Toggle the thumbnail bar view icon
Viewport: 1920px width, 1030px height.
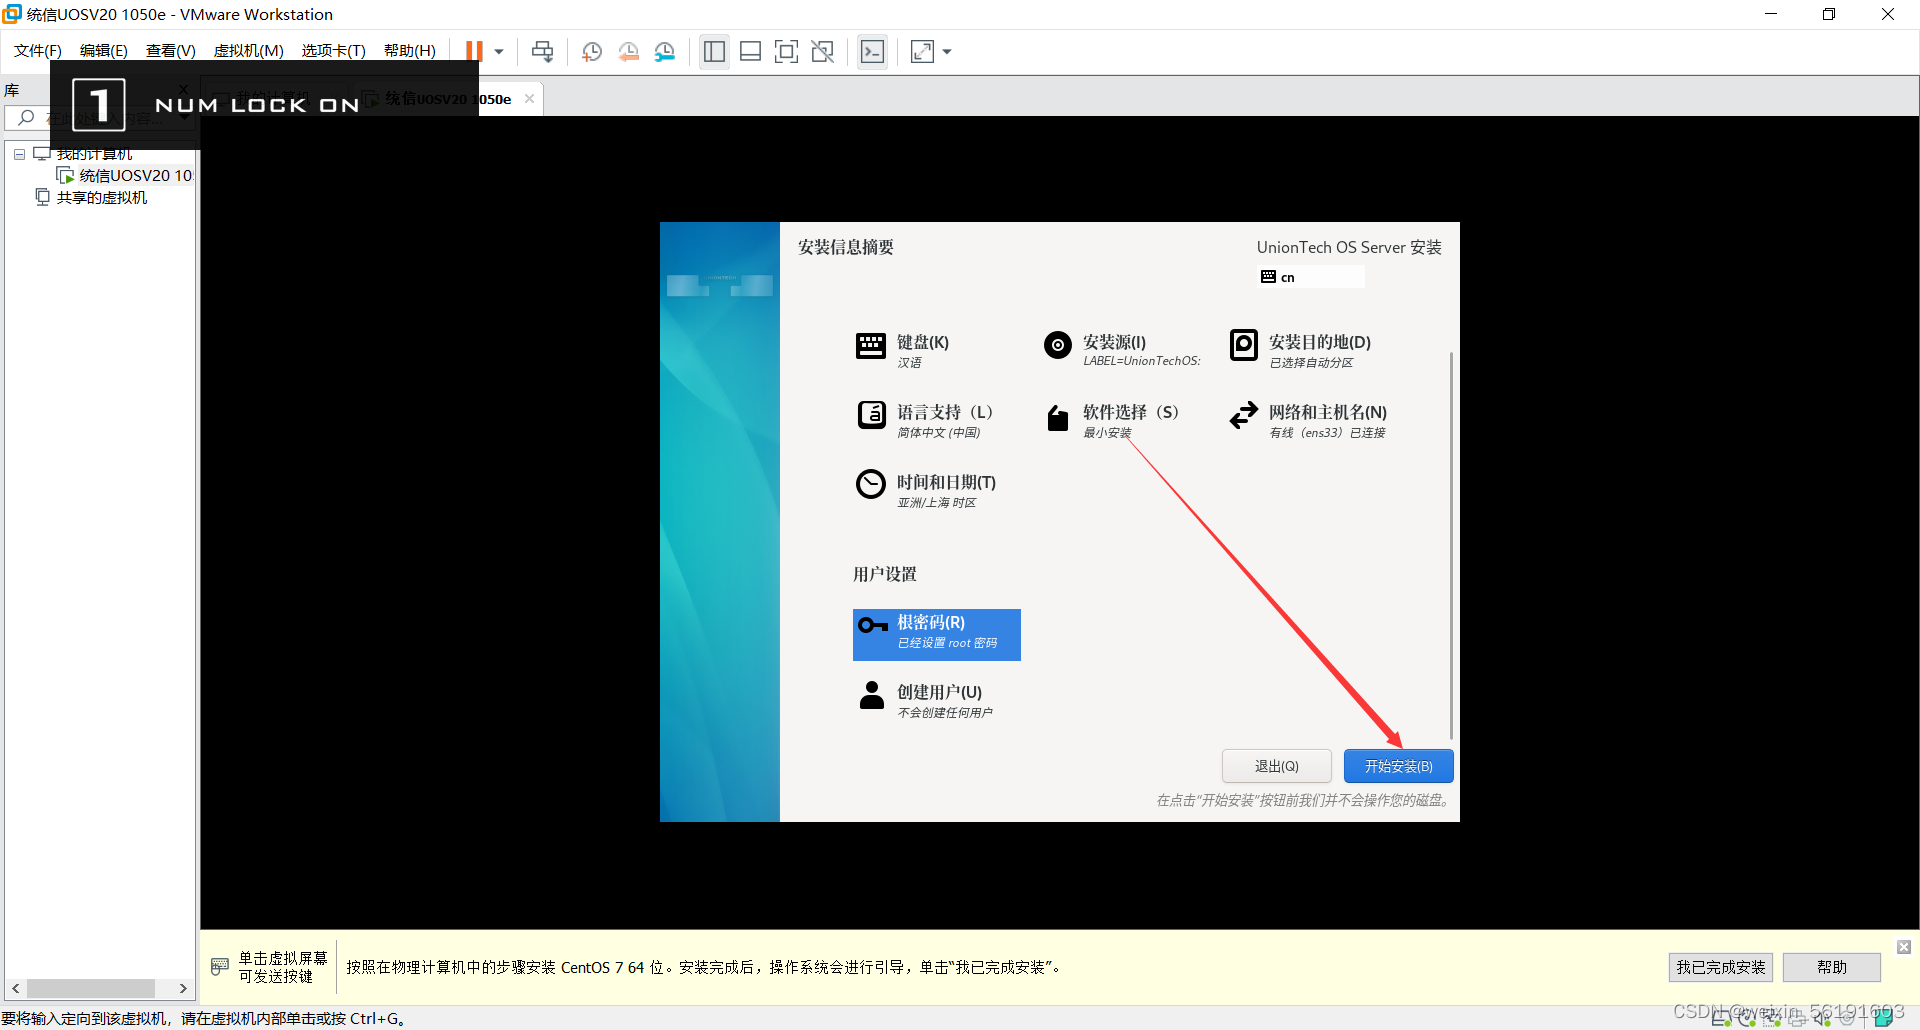[751, 51]
